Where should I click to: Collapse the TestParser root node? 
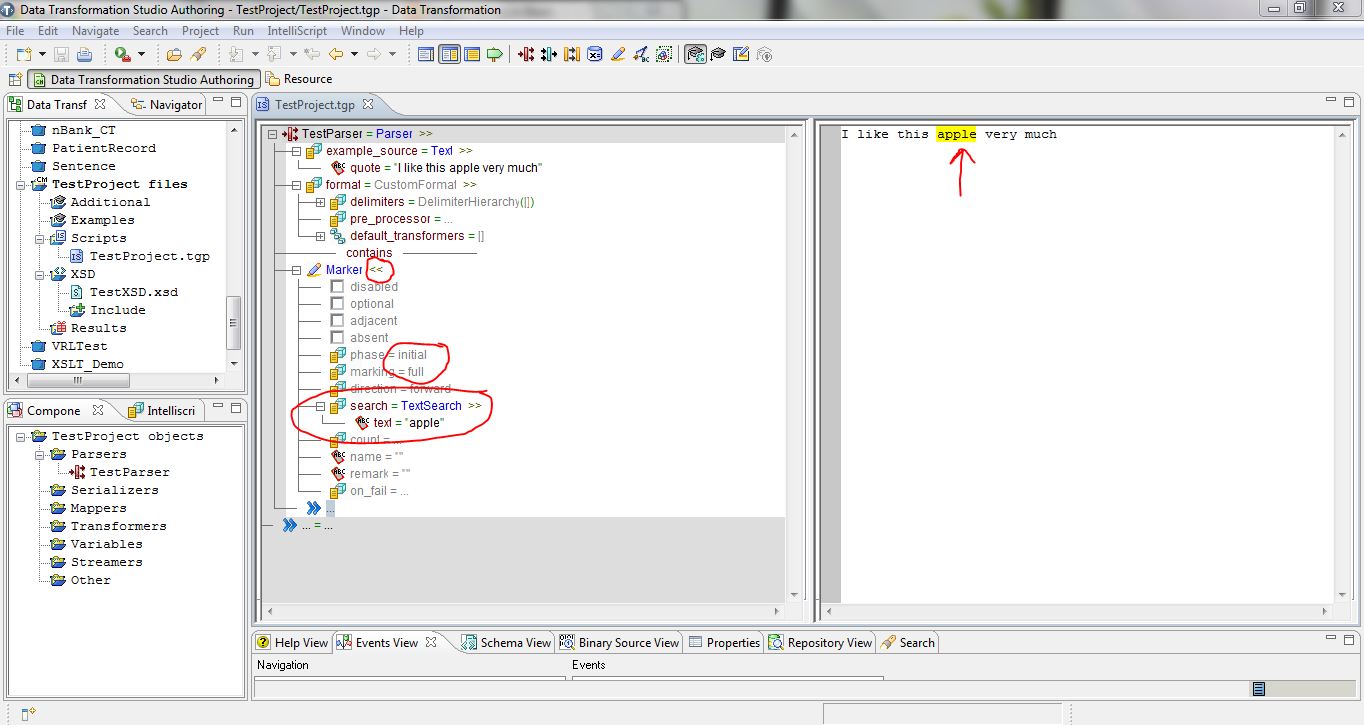[x=272, y=134]
